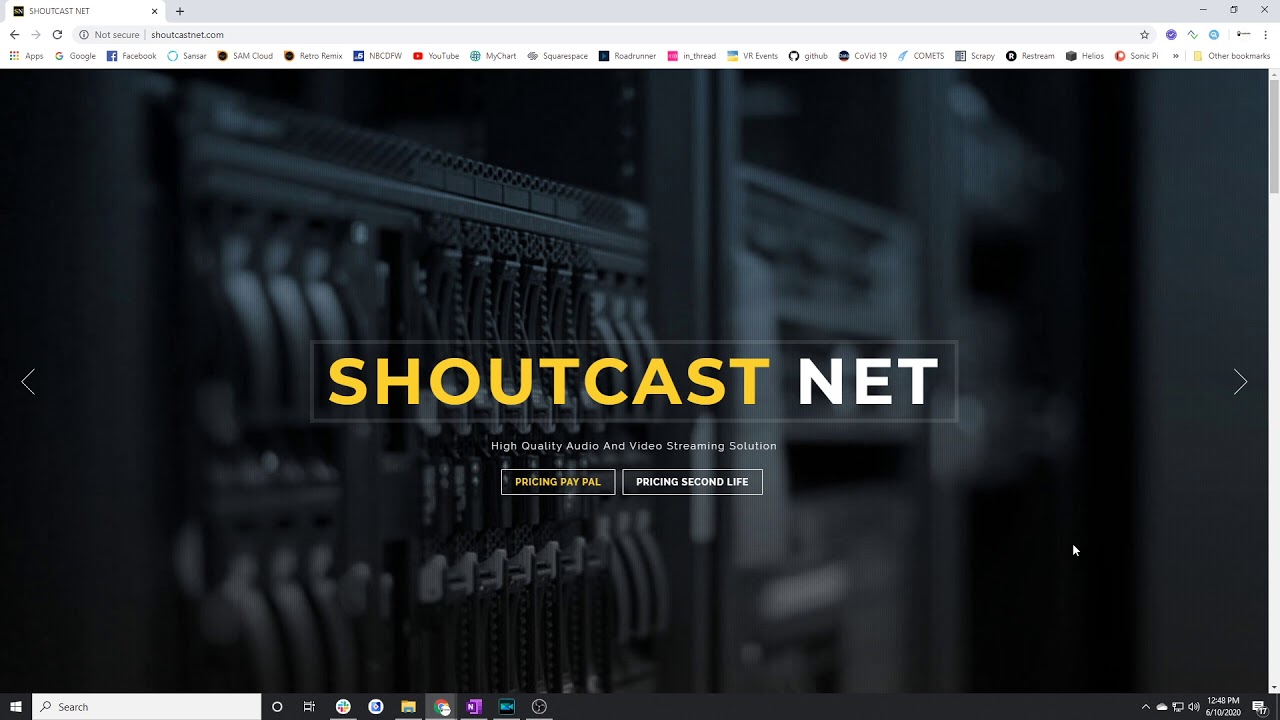The height and width of the screenshot is (720, 1280).
Task: Expand the hidden bookmarks overflow chevron
Action: point(1176,56)
